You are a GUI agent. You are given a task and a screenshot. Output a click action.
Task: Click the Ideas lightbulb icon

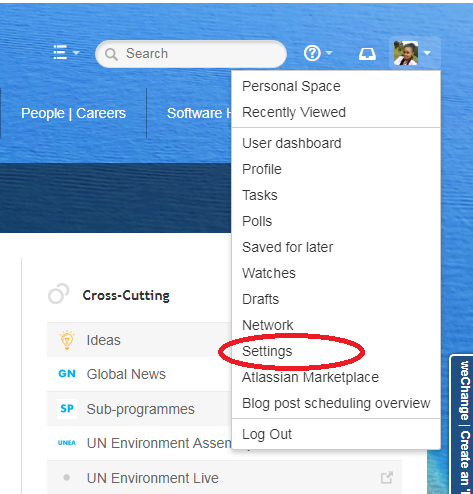[x=67, y=340]
